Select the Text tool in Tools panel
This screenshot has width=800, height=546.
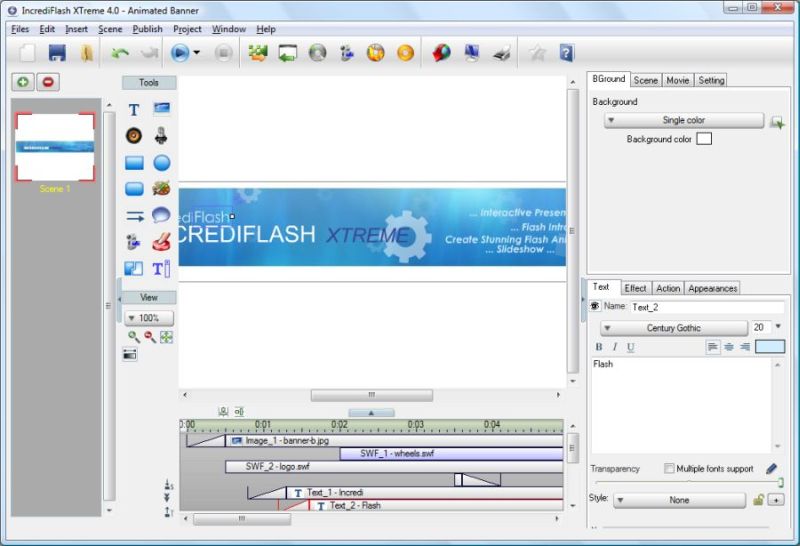(134, 109)
